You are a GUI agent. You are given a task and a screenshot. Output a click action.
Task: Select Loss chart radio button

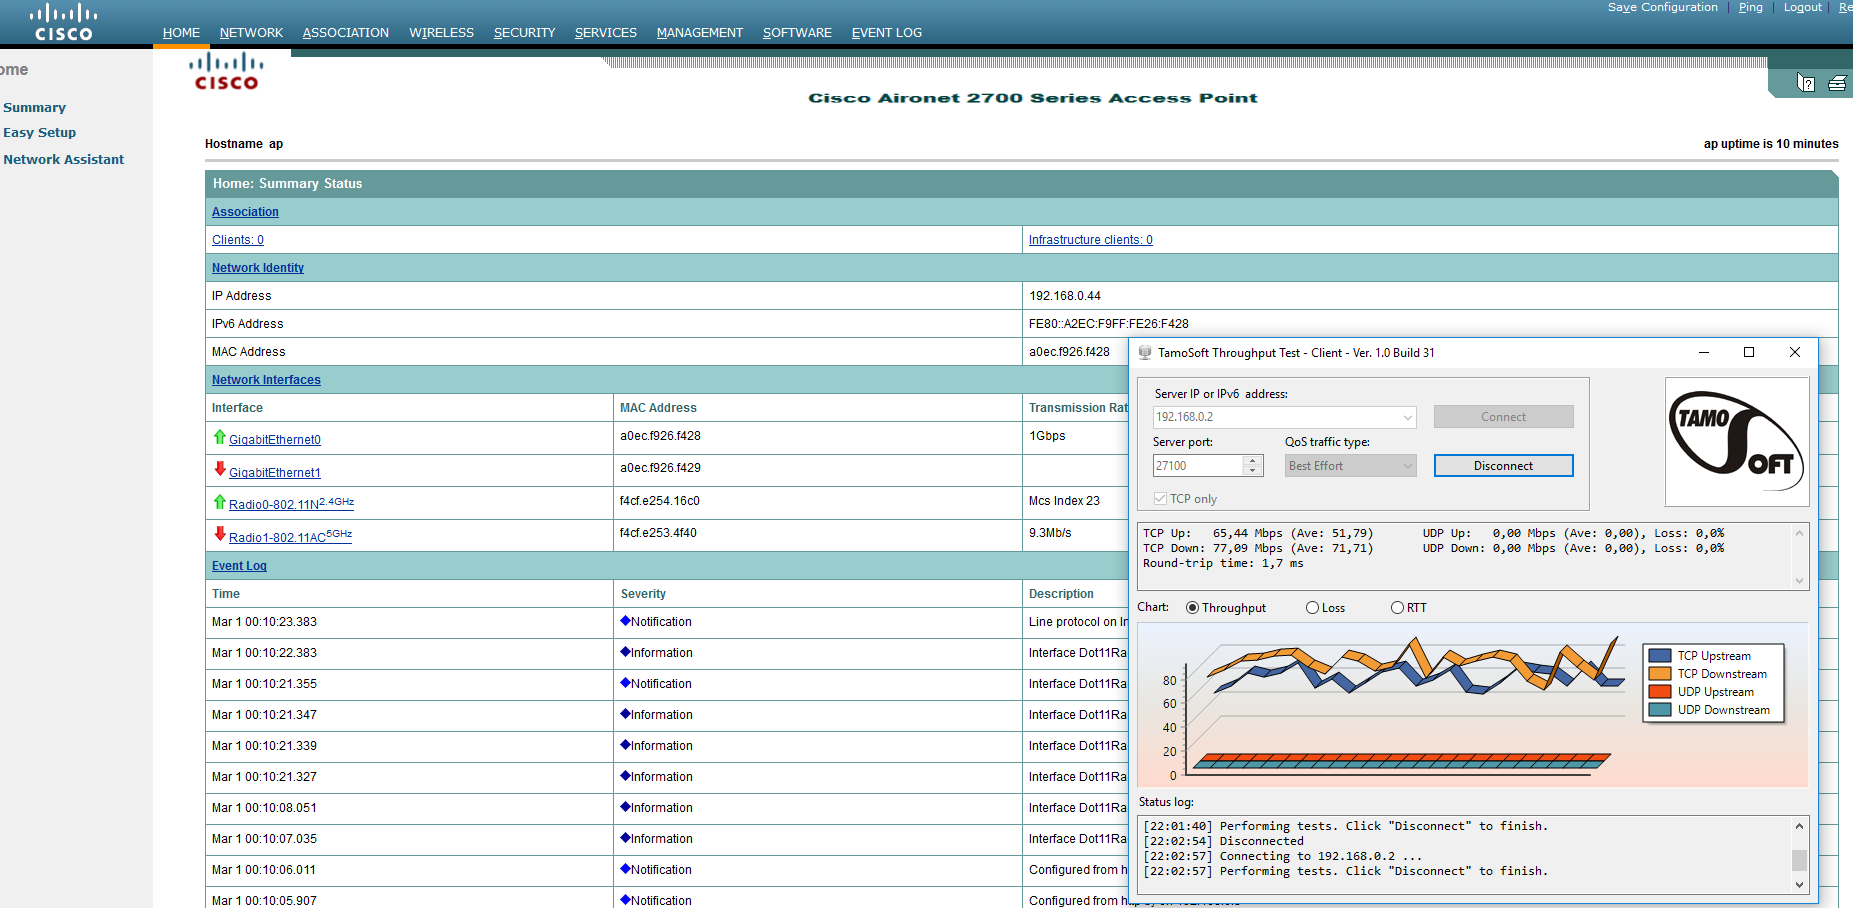[1312, 608]
